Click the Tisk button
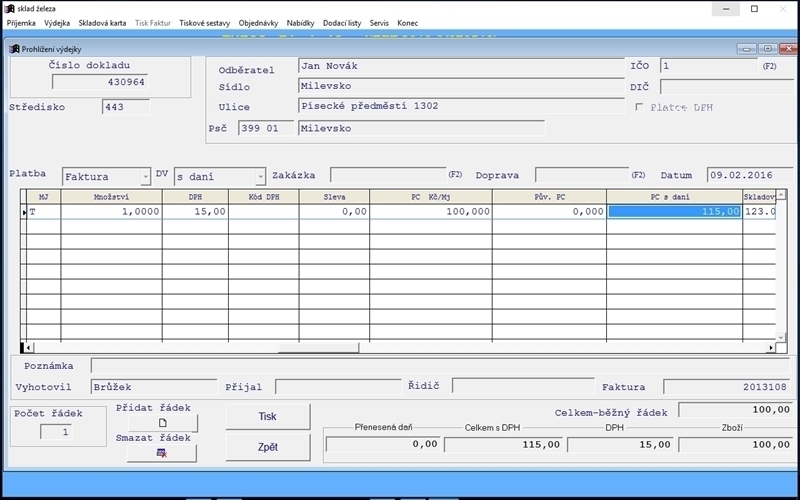This screenshot has height=500, width=800. pyautogui.click(x=267, y=416)
